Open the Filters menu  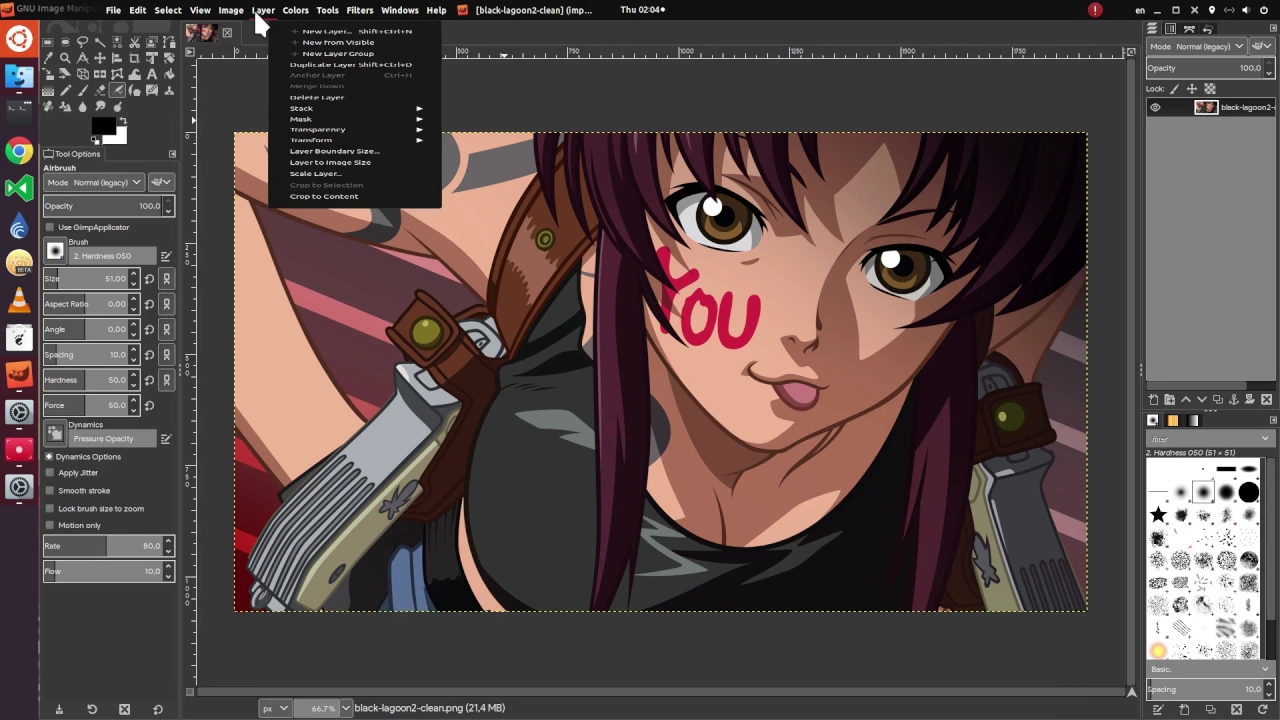359,10
